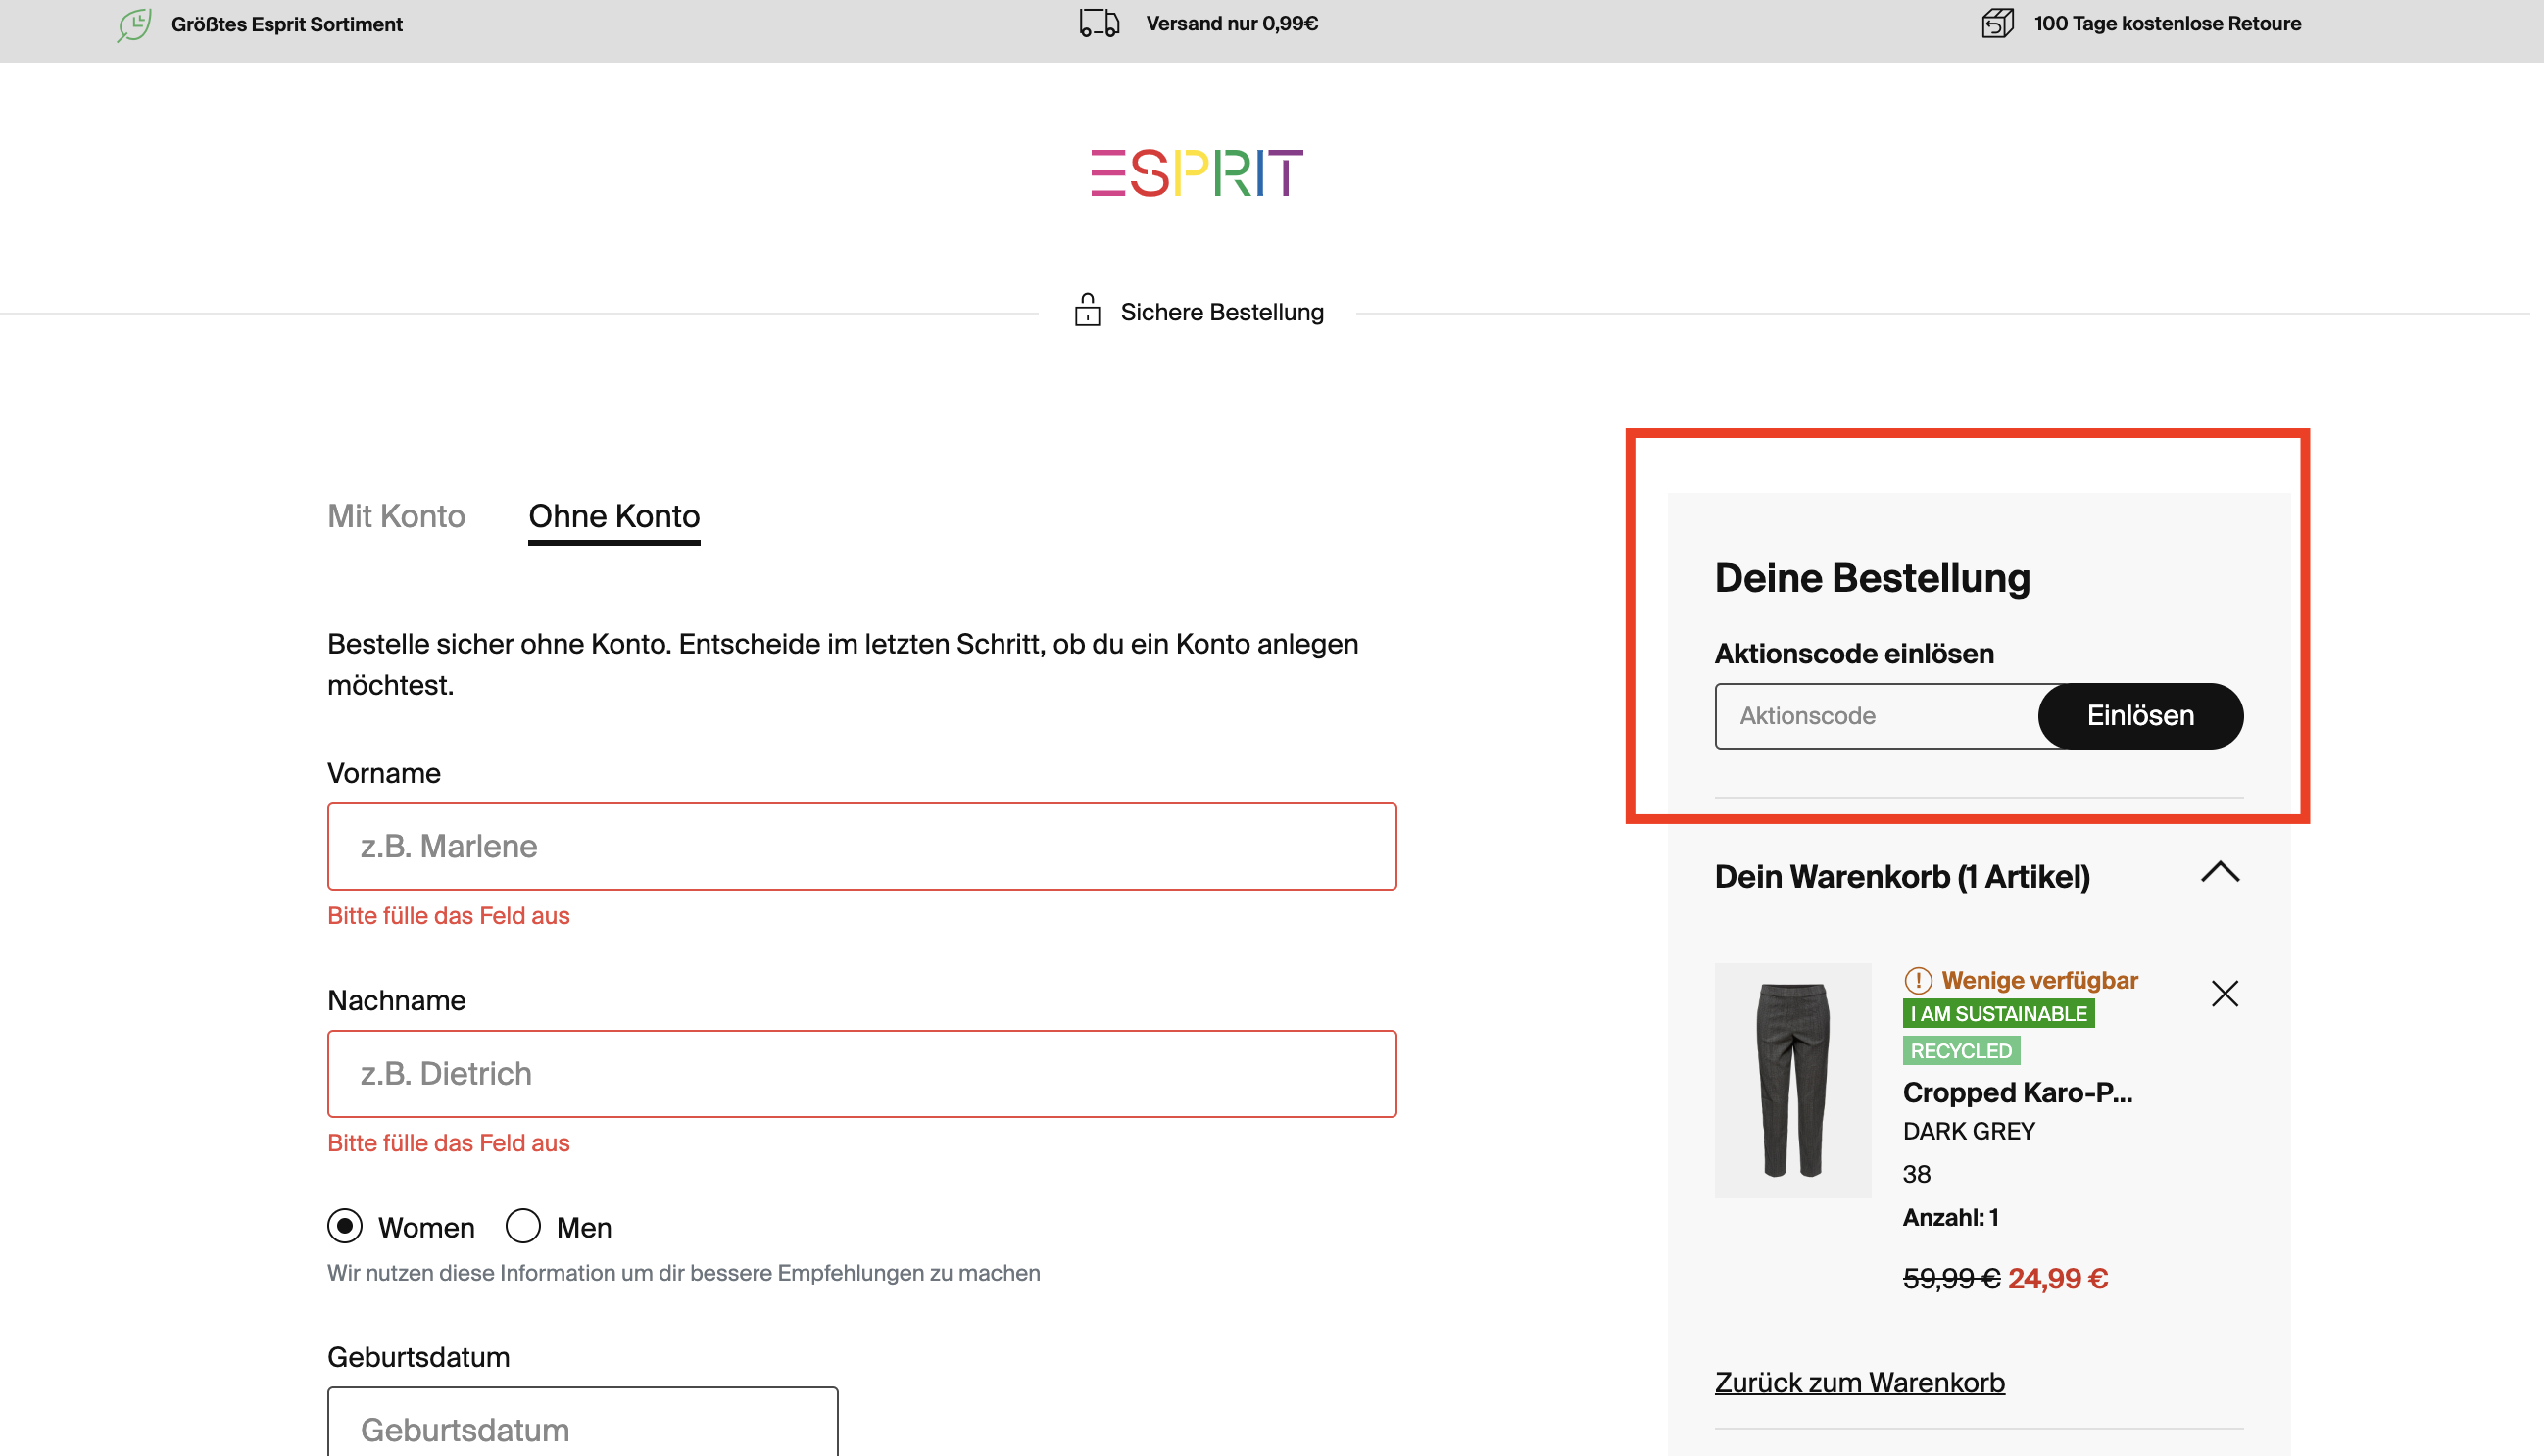Click the crossed-out price 59,99 €
Image resolution: width=2544 pixels, height=1456 pixels.
tap(1952, 1278)
